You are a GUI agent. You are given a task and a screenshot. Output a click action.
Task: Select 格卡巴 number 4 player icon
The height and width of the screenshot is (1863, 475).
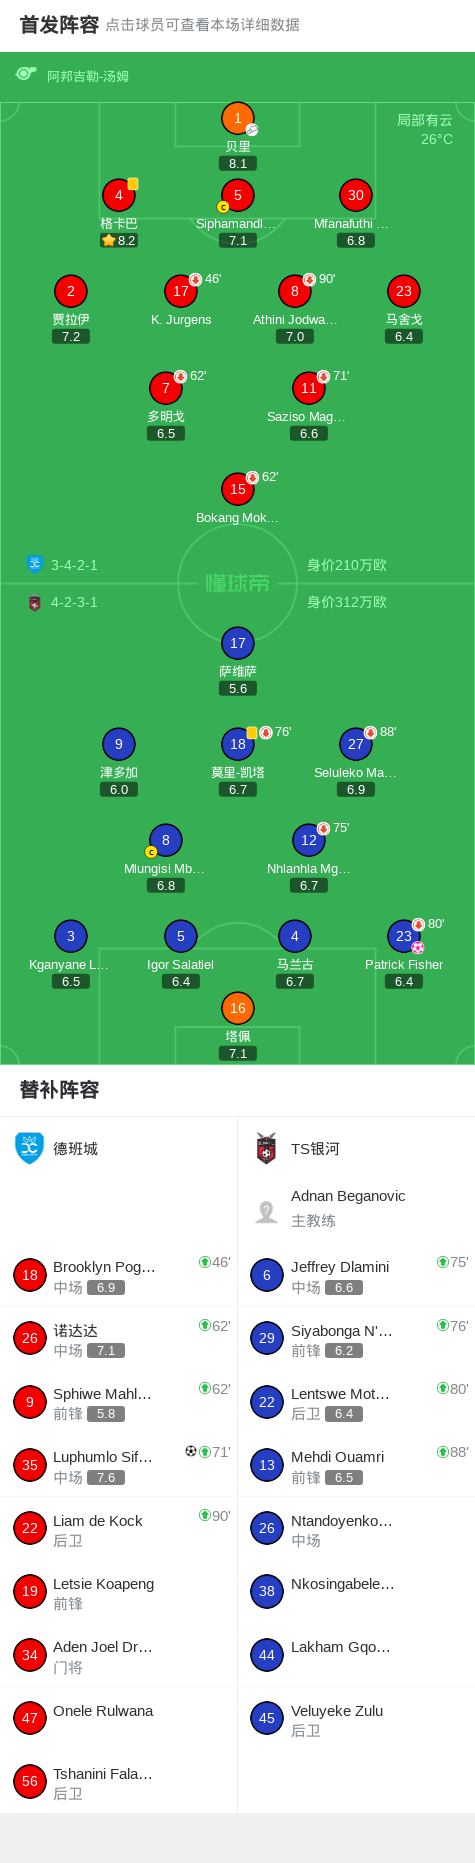[x=119, y=195]
